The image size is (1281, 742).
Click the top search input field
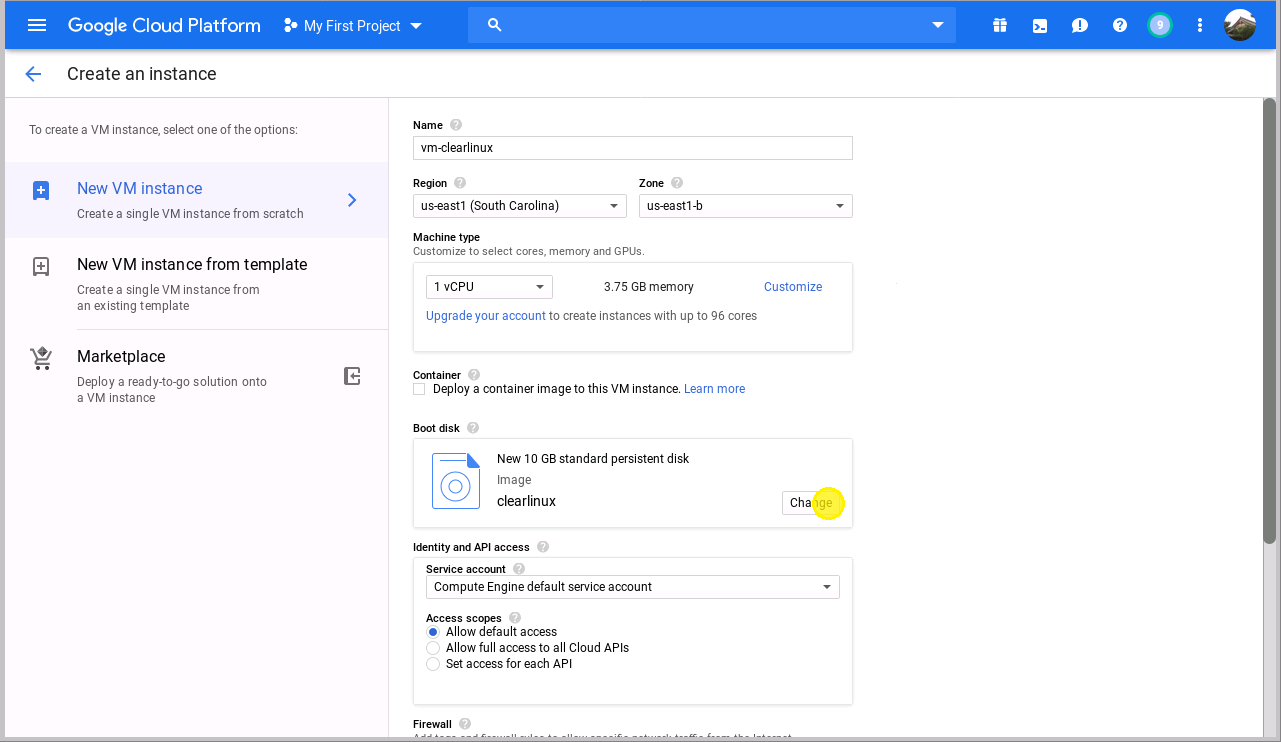coord(712,26)
